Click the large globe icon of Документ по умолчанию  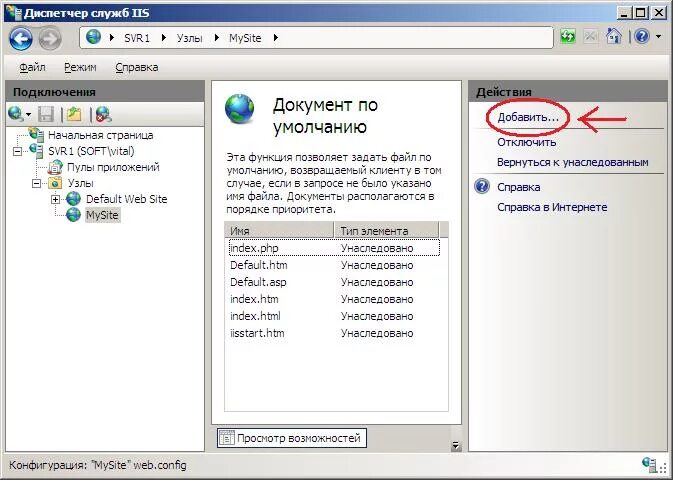pyautogui.click(x=239, y=109)
